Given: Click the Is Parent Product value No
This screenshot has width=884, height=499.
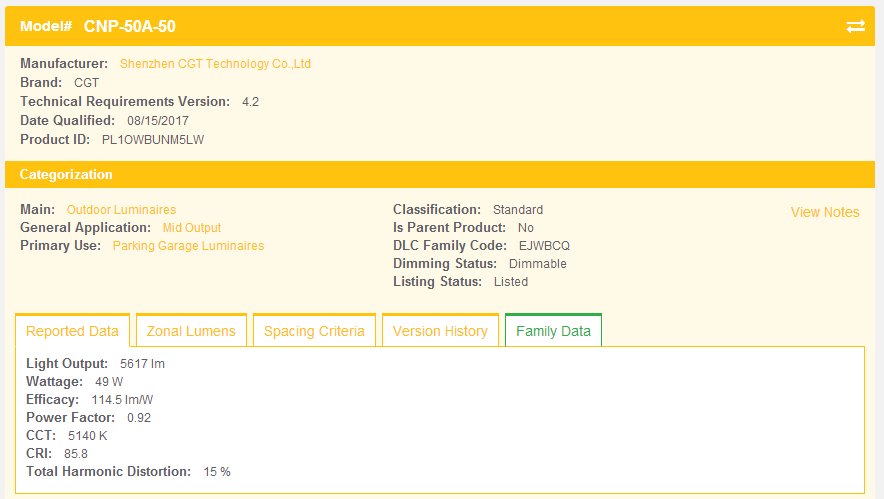Looking at the screenshot, I should click(x=525, y=228).
